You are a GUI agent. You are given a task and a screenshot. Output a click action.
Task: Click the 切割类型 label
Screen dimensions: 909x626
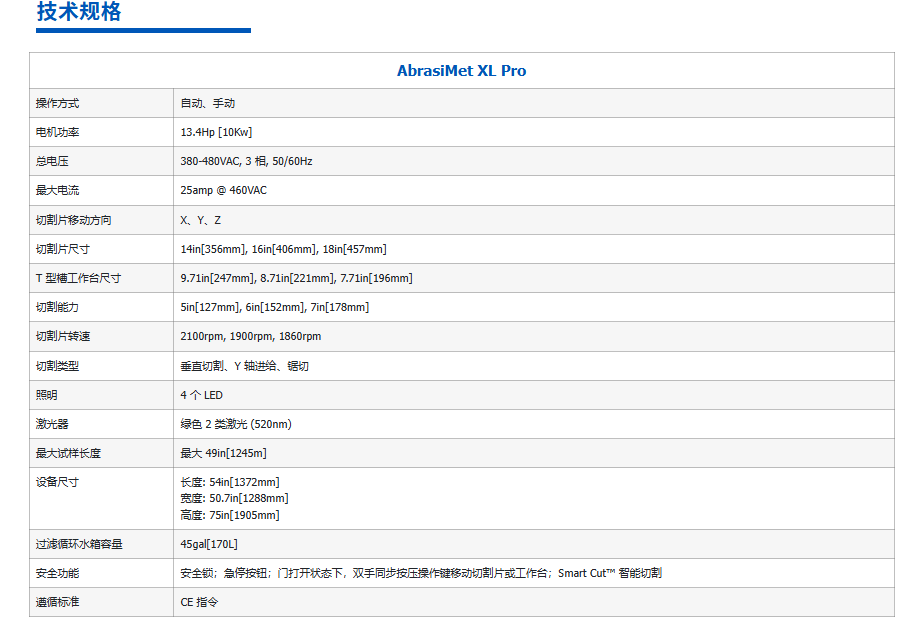pyautogui.click(x=57, y=366)
